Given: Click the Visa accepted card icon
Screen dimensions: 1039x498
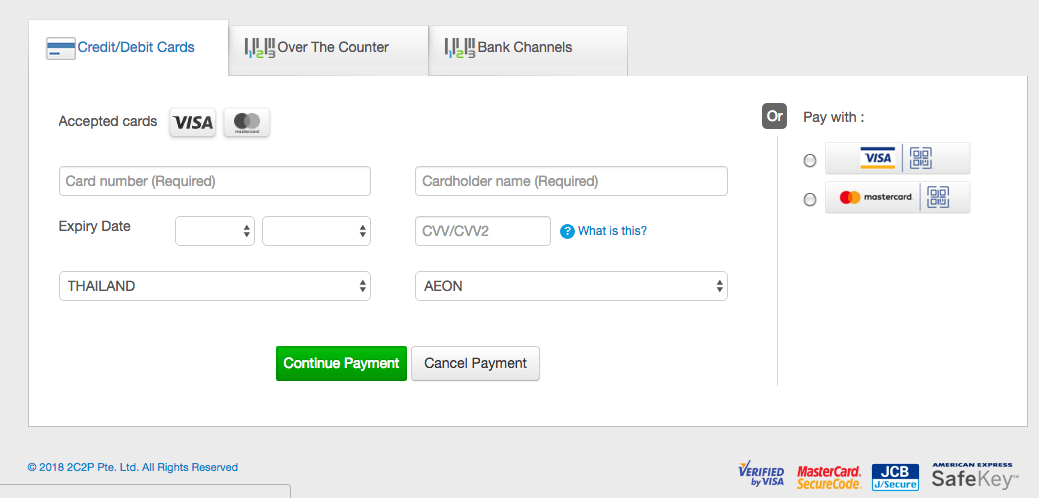Looking at the screenshot, I should pos(192,122).
